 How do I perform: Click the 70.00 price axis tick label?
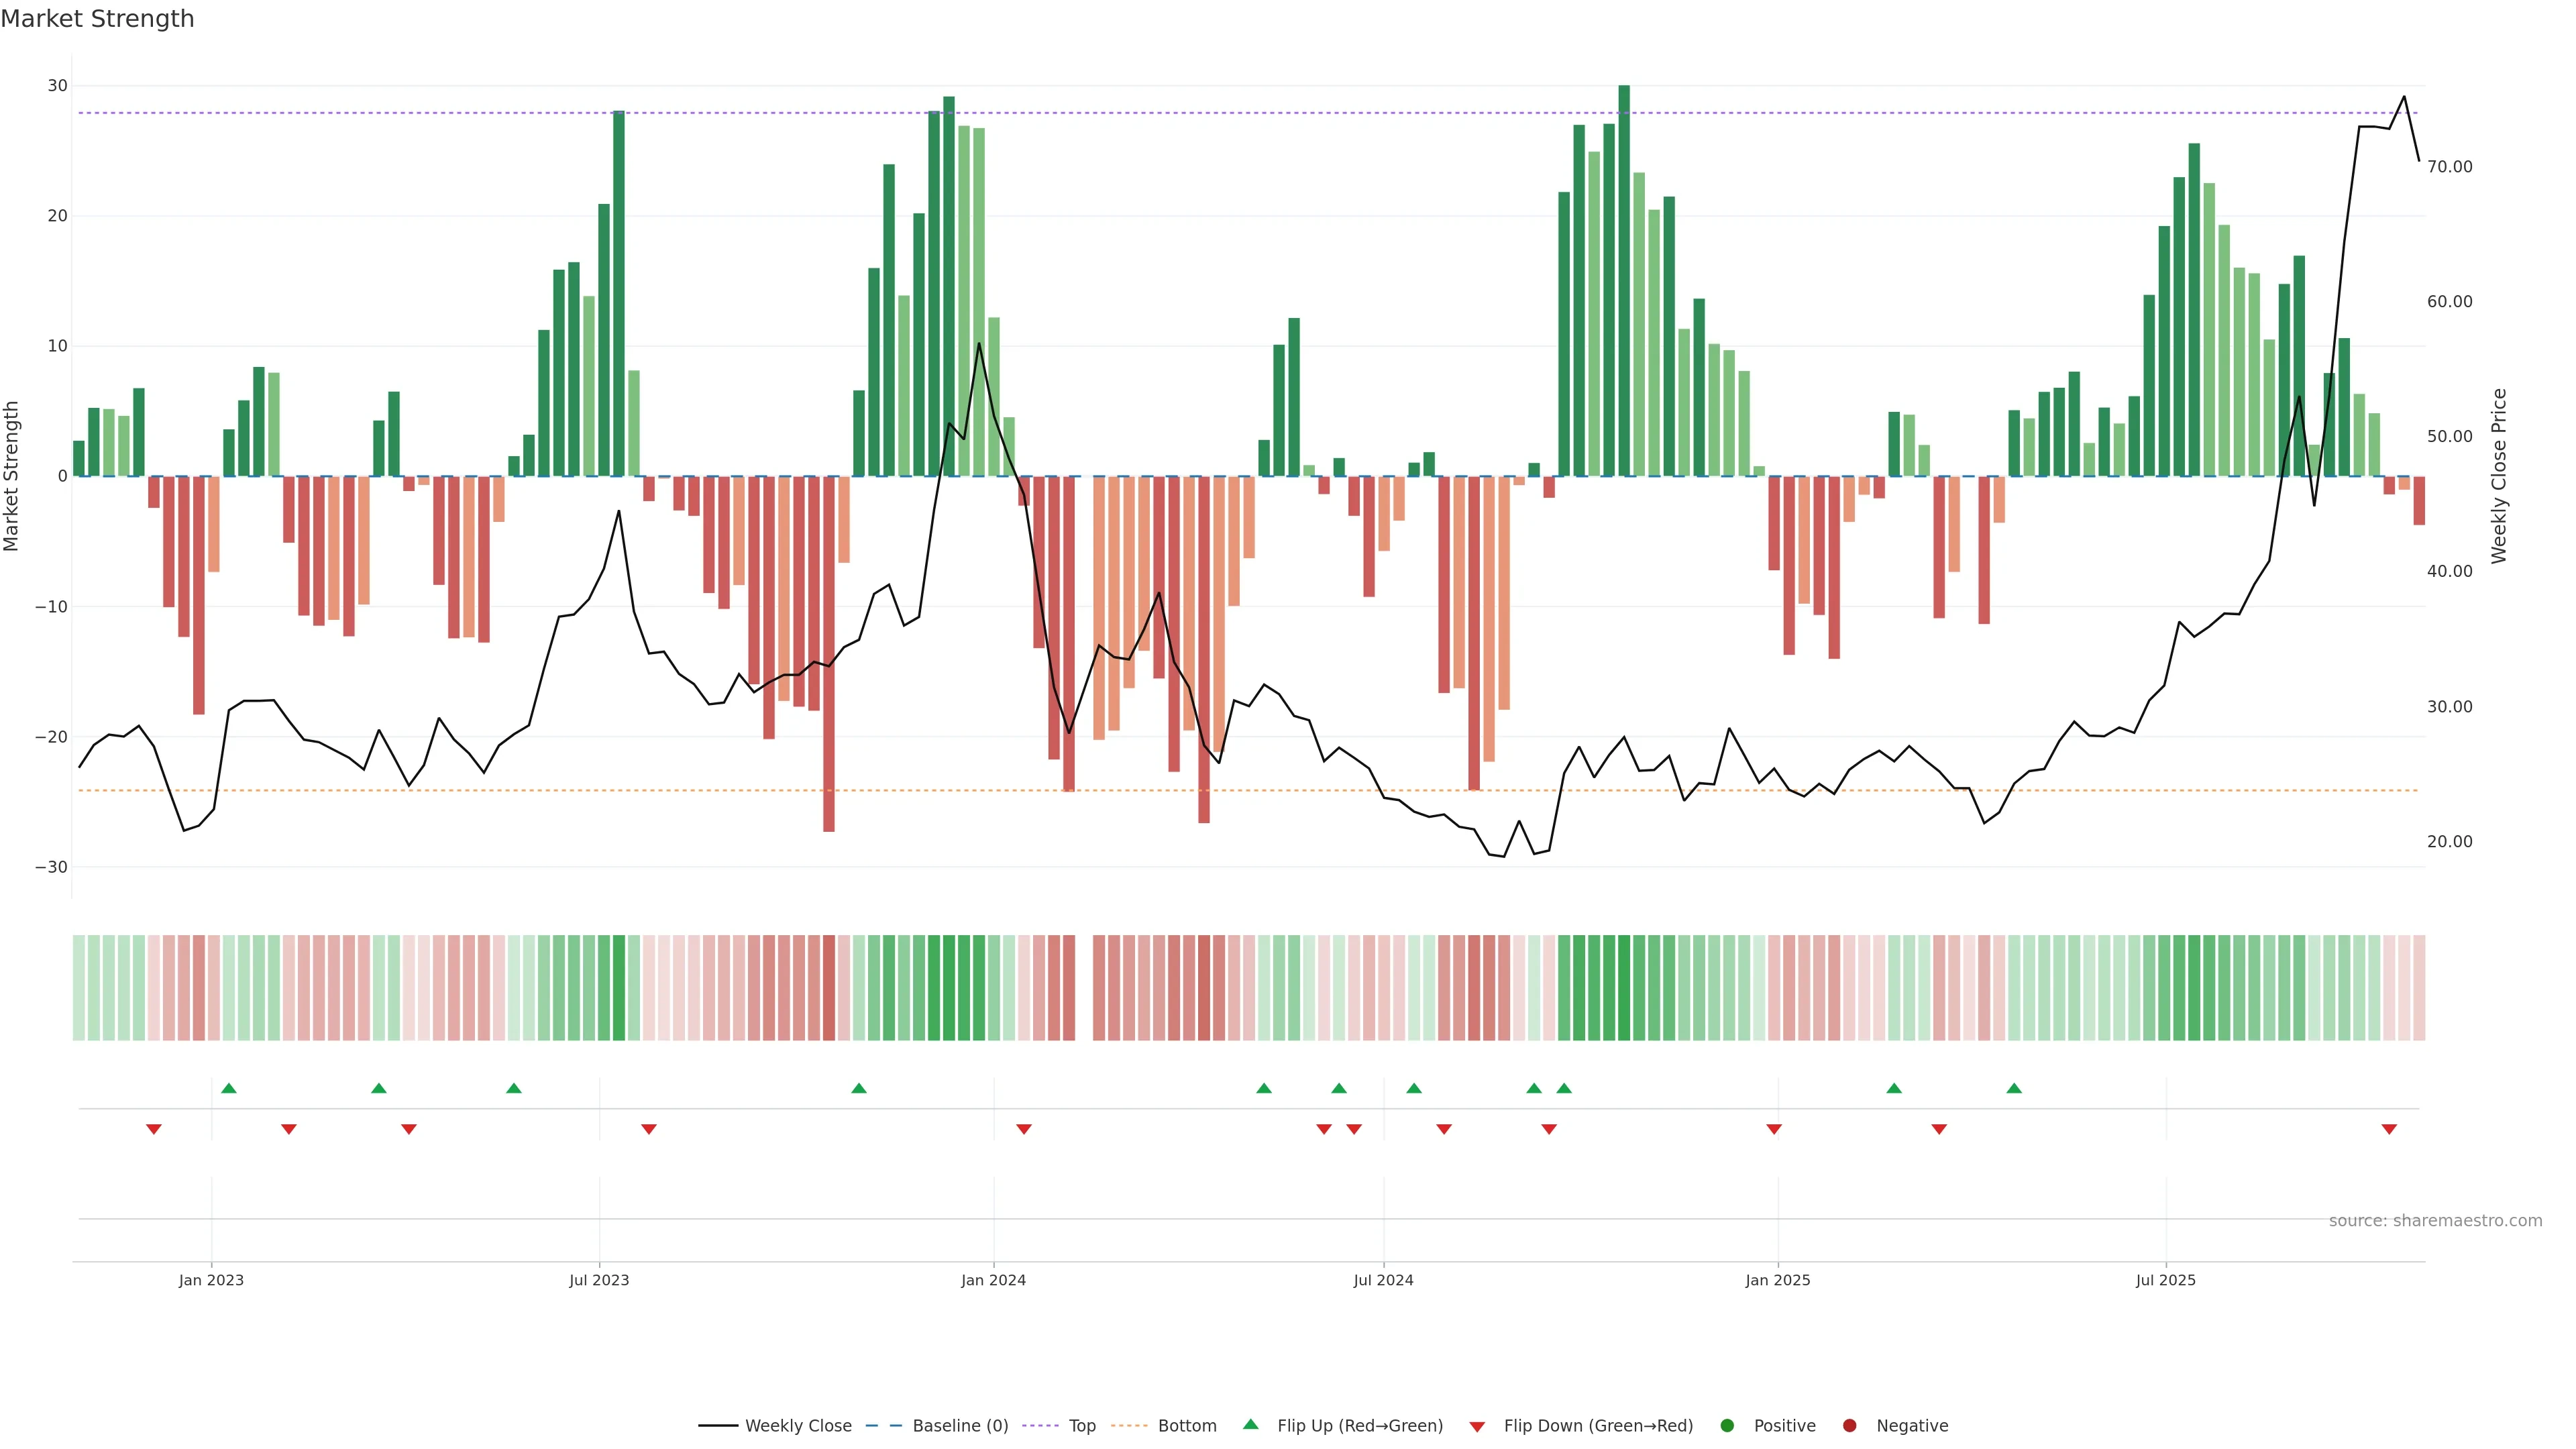[x=2449, y=167]
